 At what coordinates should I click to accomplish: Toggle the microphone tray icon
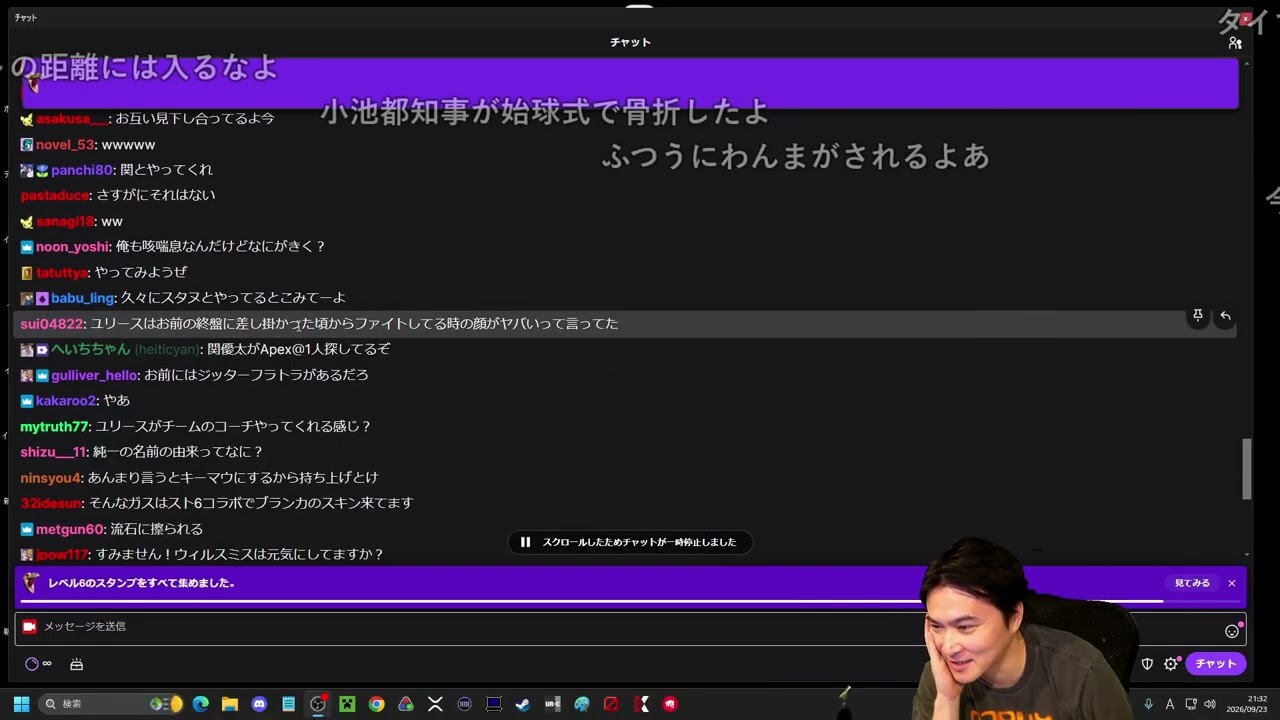point(1148,704)
